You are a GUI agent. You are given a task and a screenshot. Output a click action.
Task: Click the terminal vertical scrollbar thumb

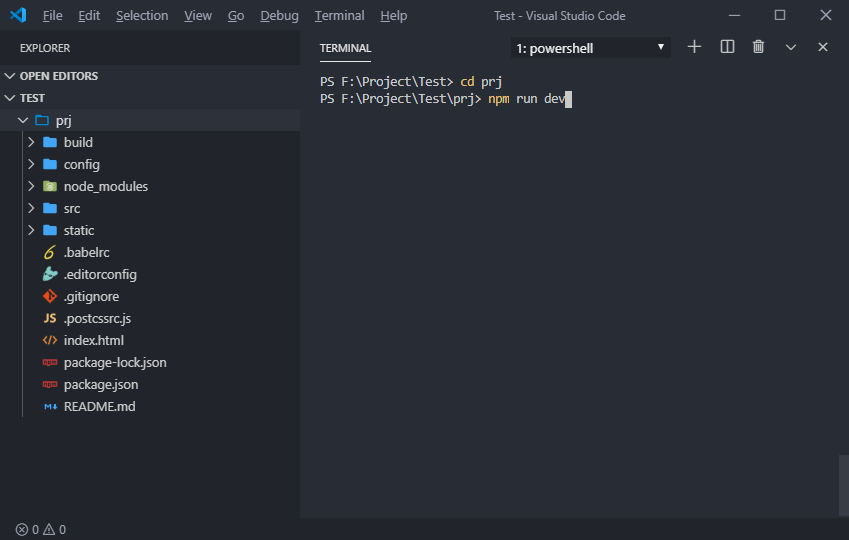[844, 485]
